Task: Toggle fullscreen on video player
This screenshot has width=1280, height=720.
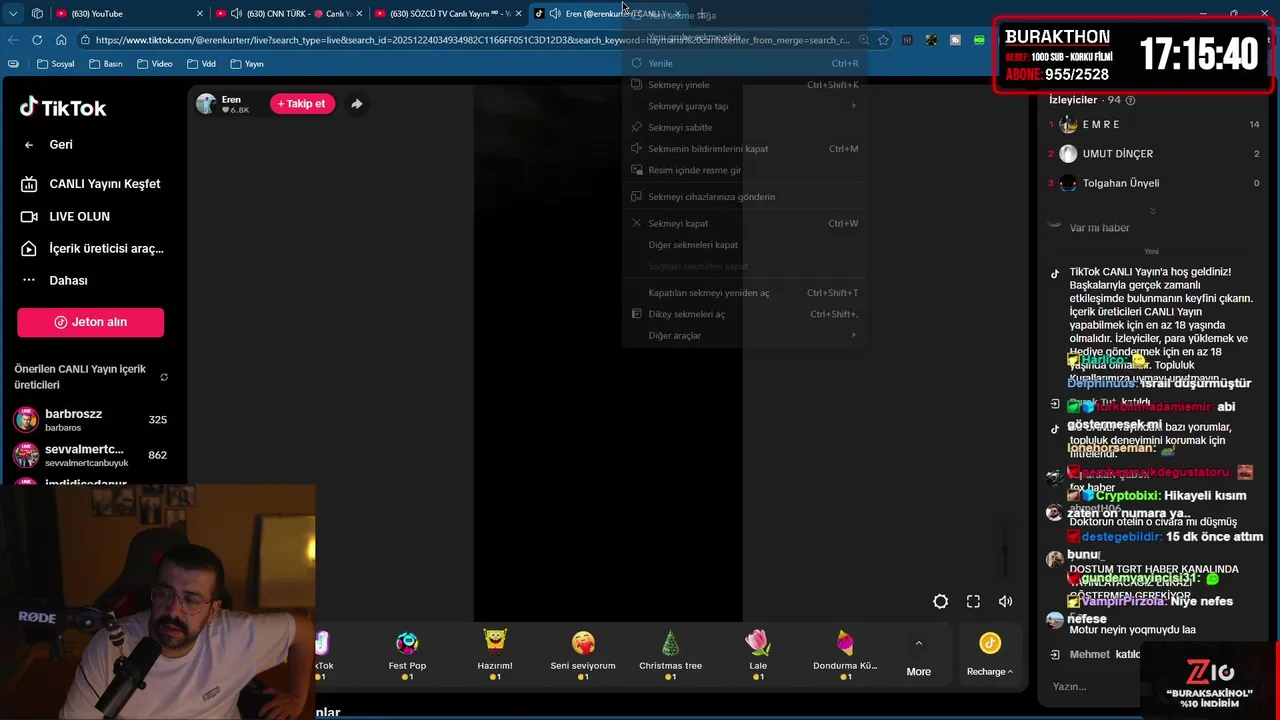Action: click(973, 601)
